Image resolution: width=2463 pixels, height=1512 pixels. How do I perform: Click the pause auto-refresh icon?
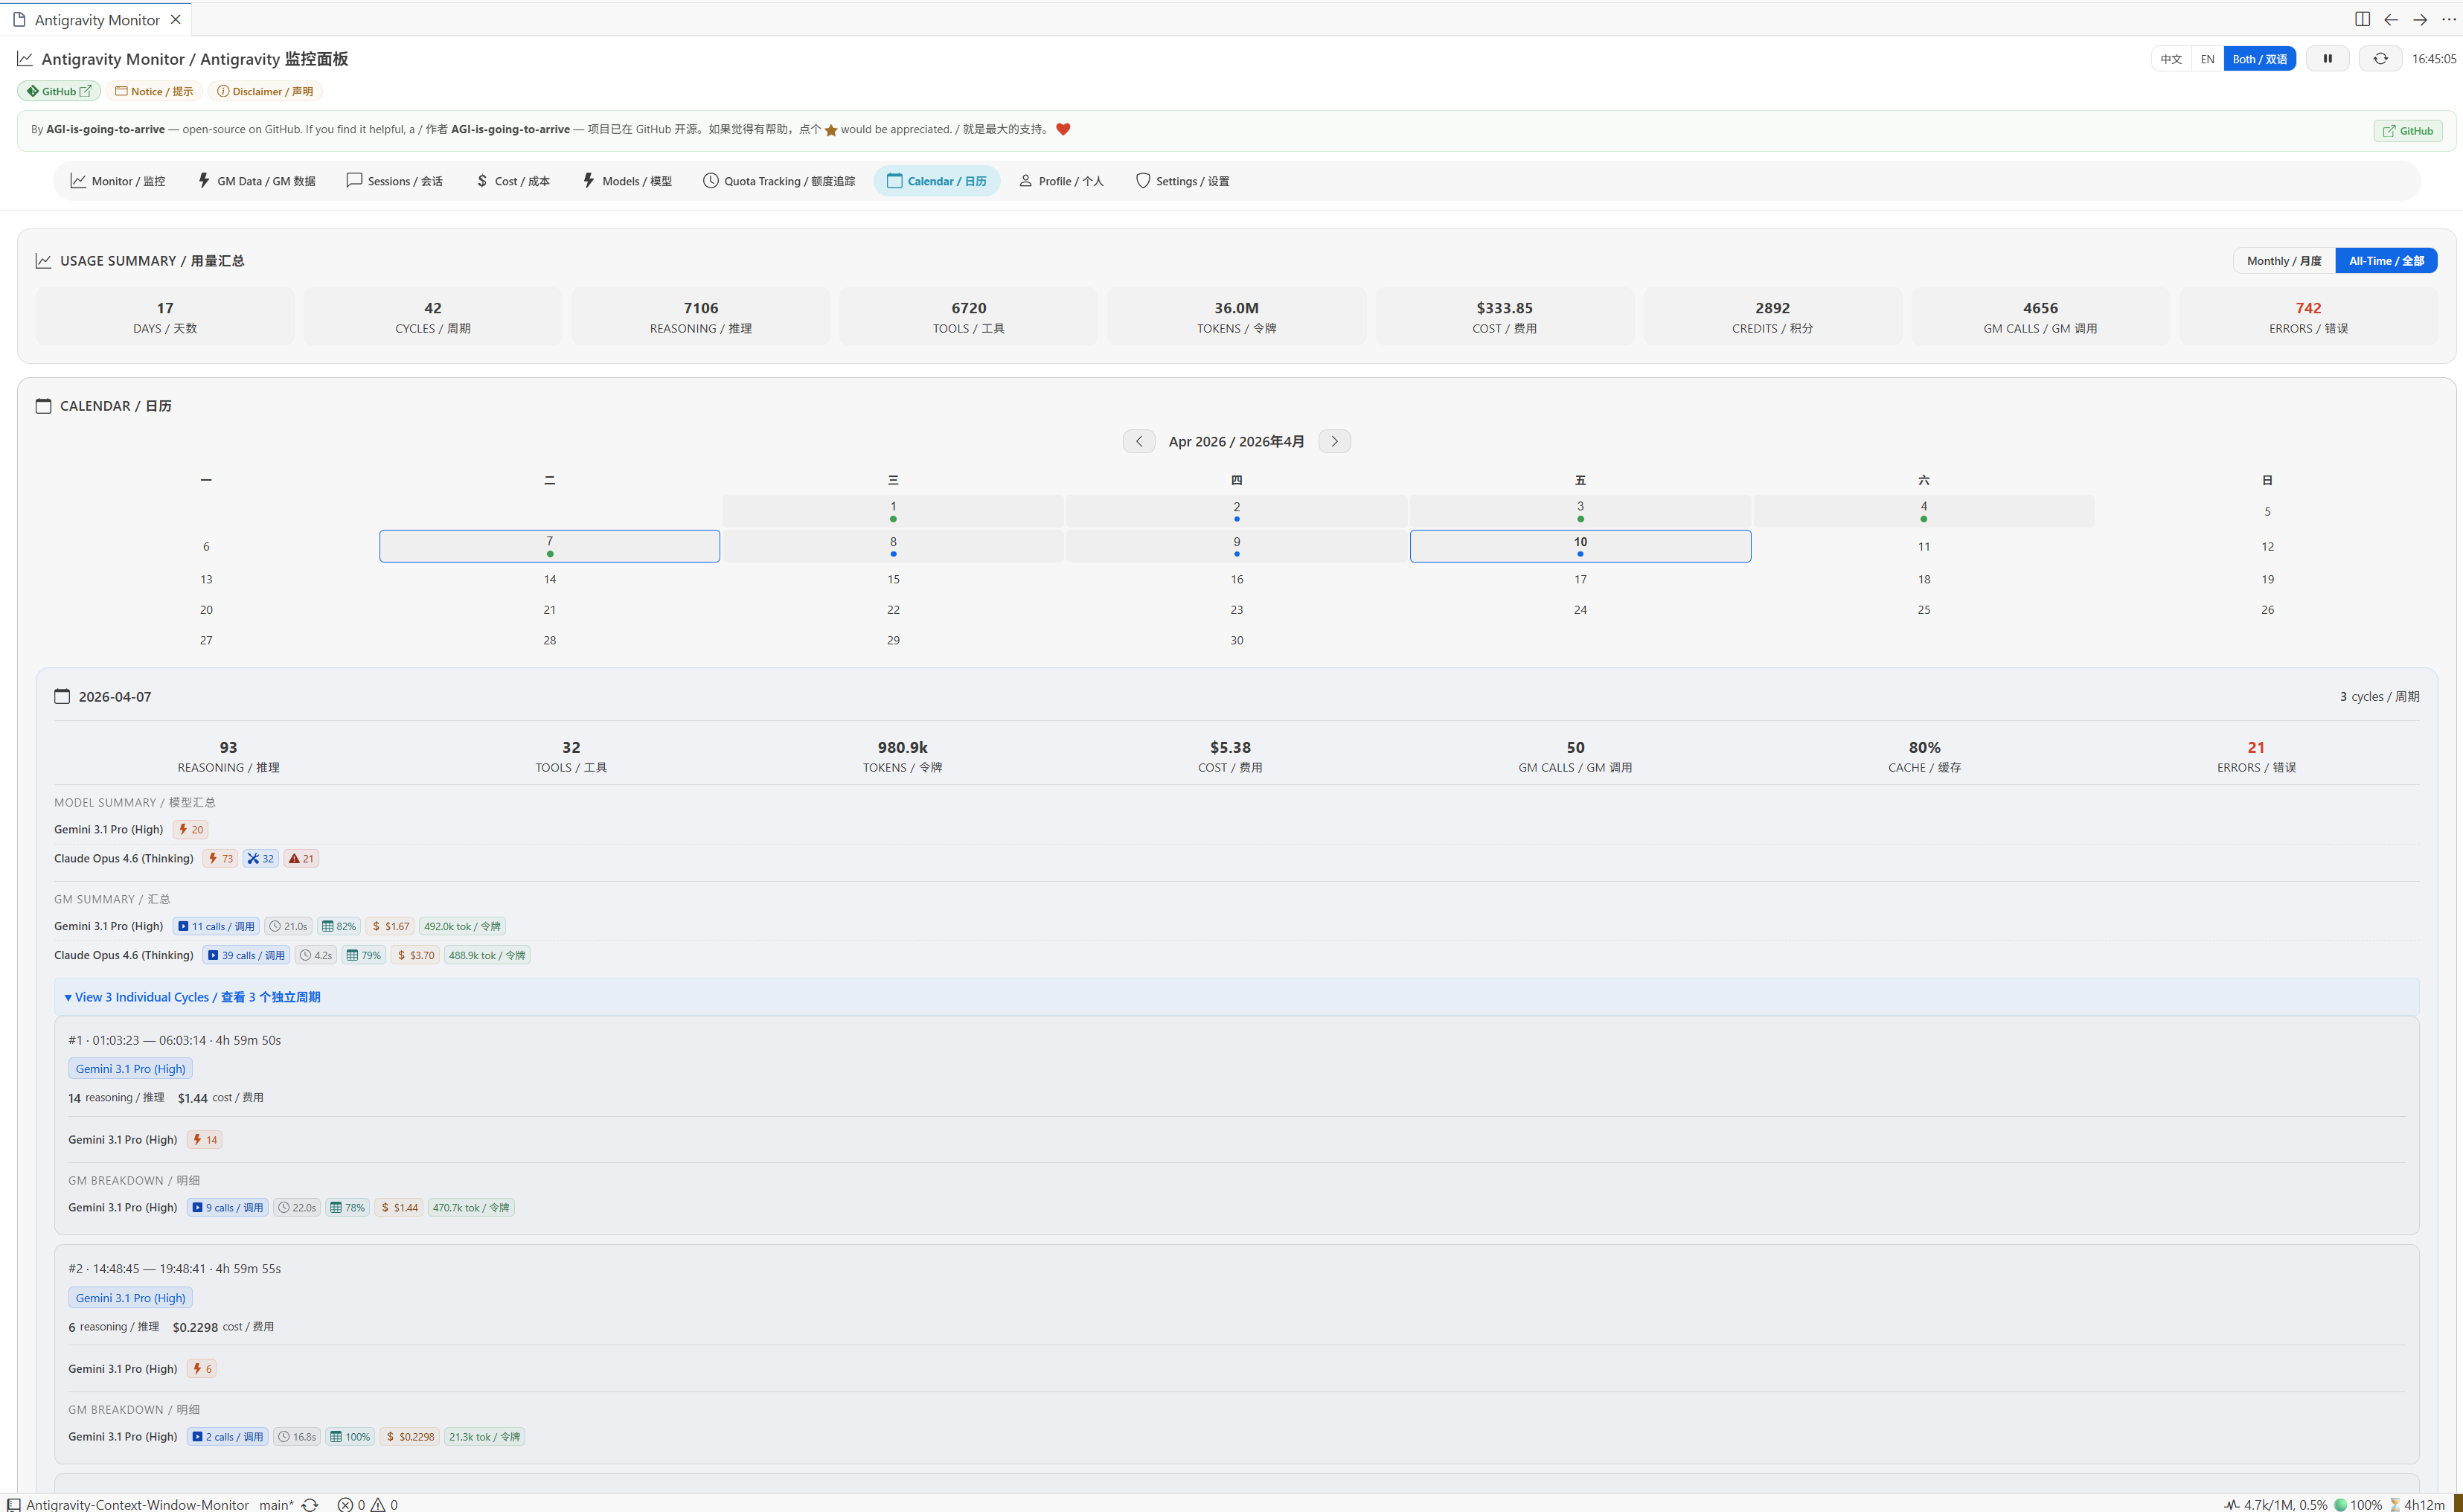click(2327, 59)
